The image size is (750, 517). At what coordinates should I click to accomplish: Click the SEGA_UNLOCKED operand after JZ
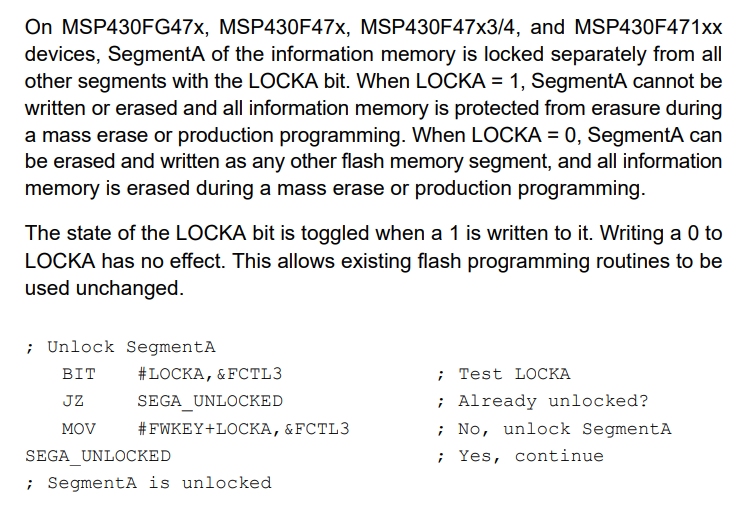point(209,401)
